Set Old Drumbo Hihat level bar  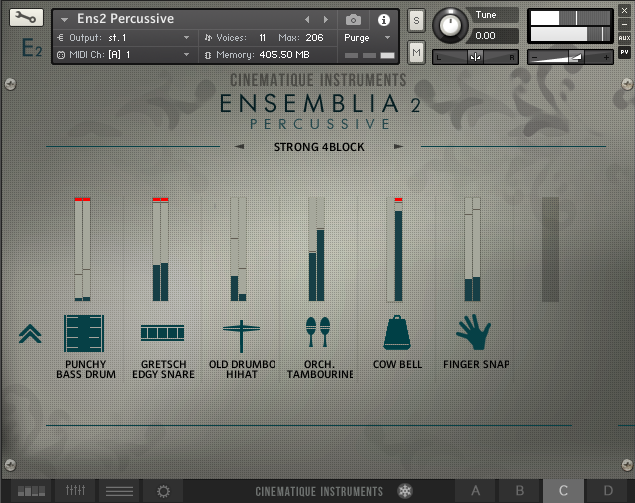(x=239, y=249)
